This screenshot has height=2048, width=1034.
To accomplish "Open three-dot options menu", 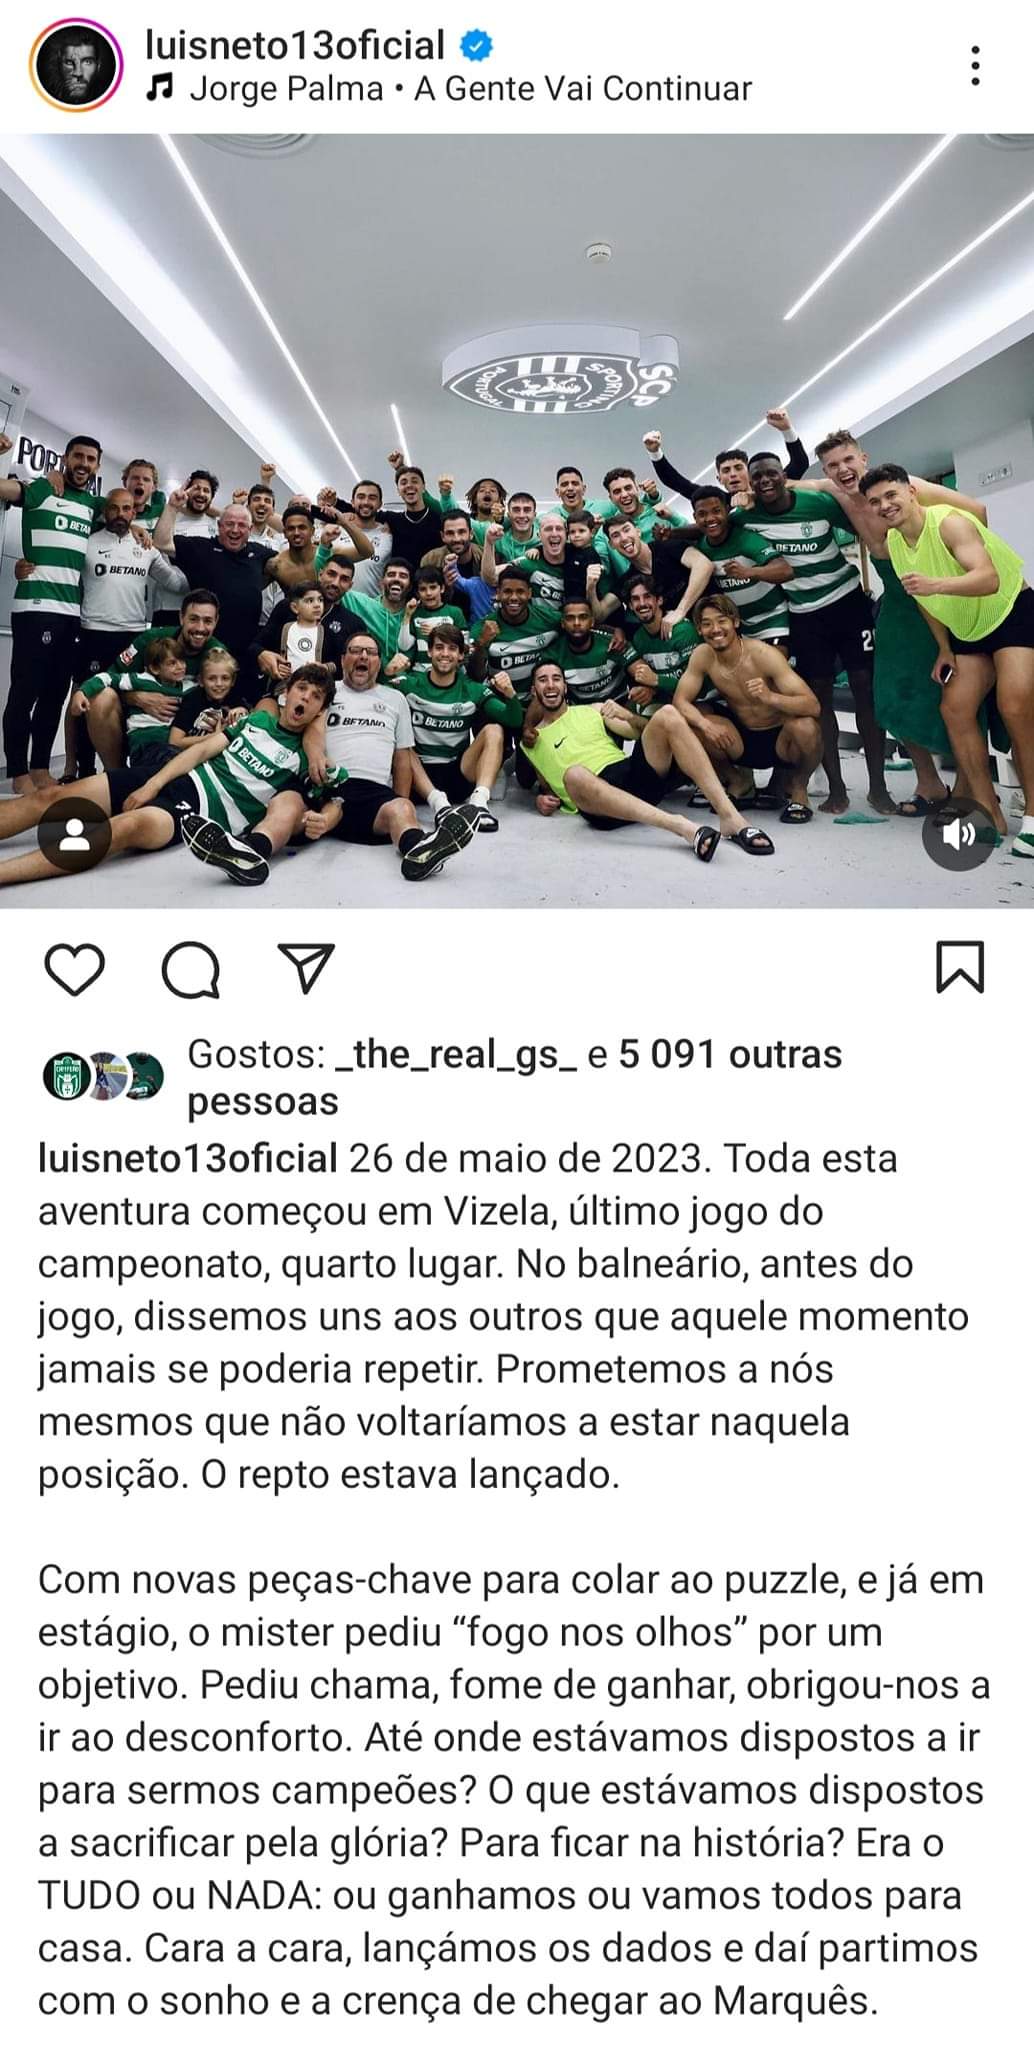I will point(976,66).
